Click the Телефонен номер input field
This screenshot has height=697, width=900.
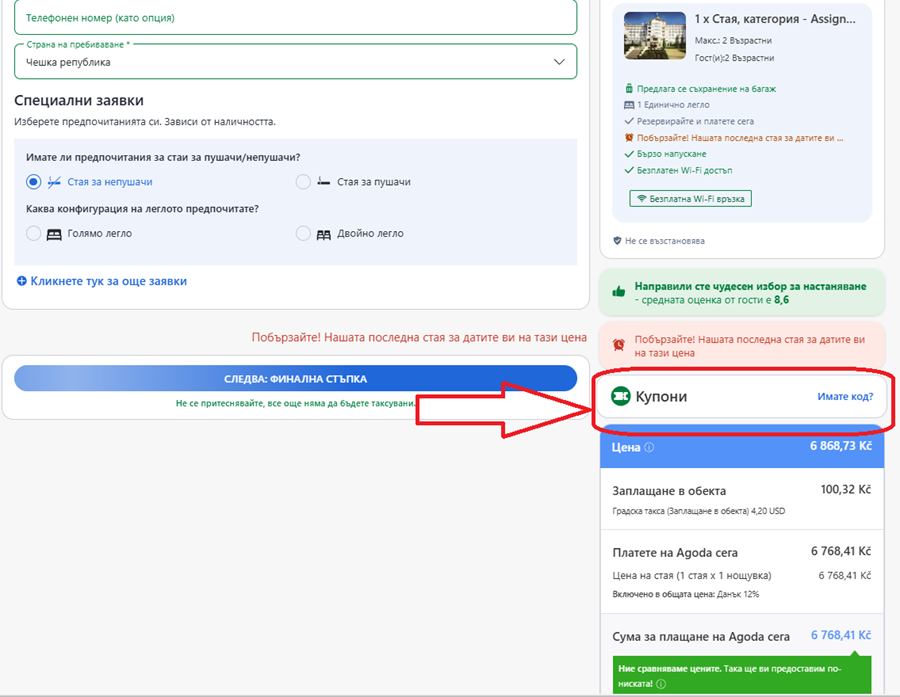(x=295, y=18)
